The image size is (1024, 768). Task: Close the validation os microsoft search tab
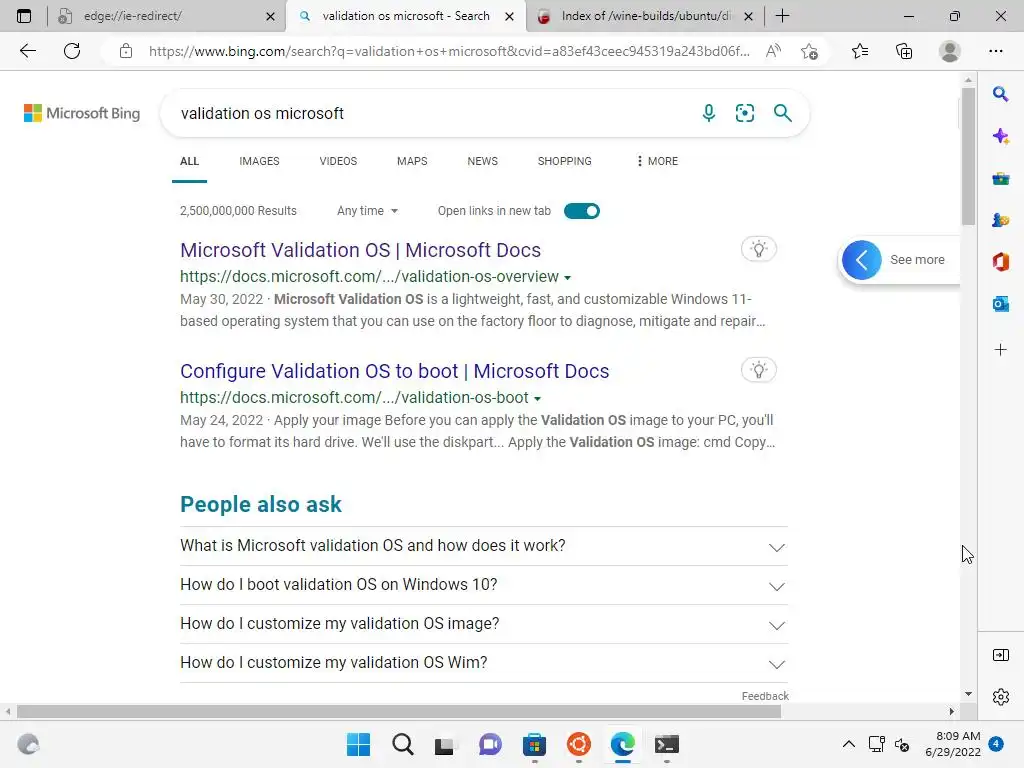(509, 16)
